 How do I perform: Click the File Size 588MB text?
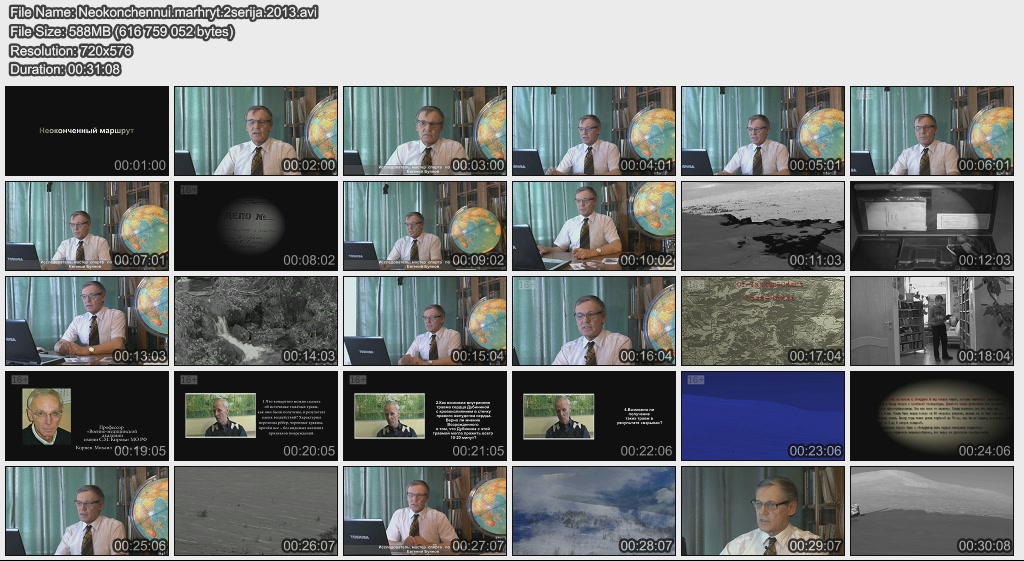(x=121, y=31)
